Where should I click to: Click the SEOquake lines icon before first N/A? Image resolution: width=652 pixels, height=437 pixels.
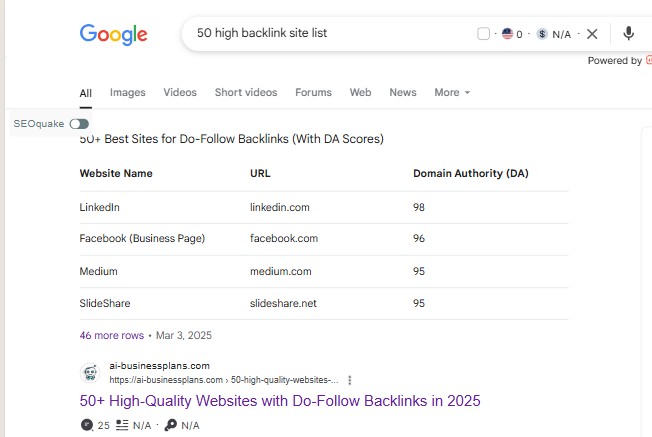coord(122,425)
